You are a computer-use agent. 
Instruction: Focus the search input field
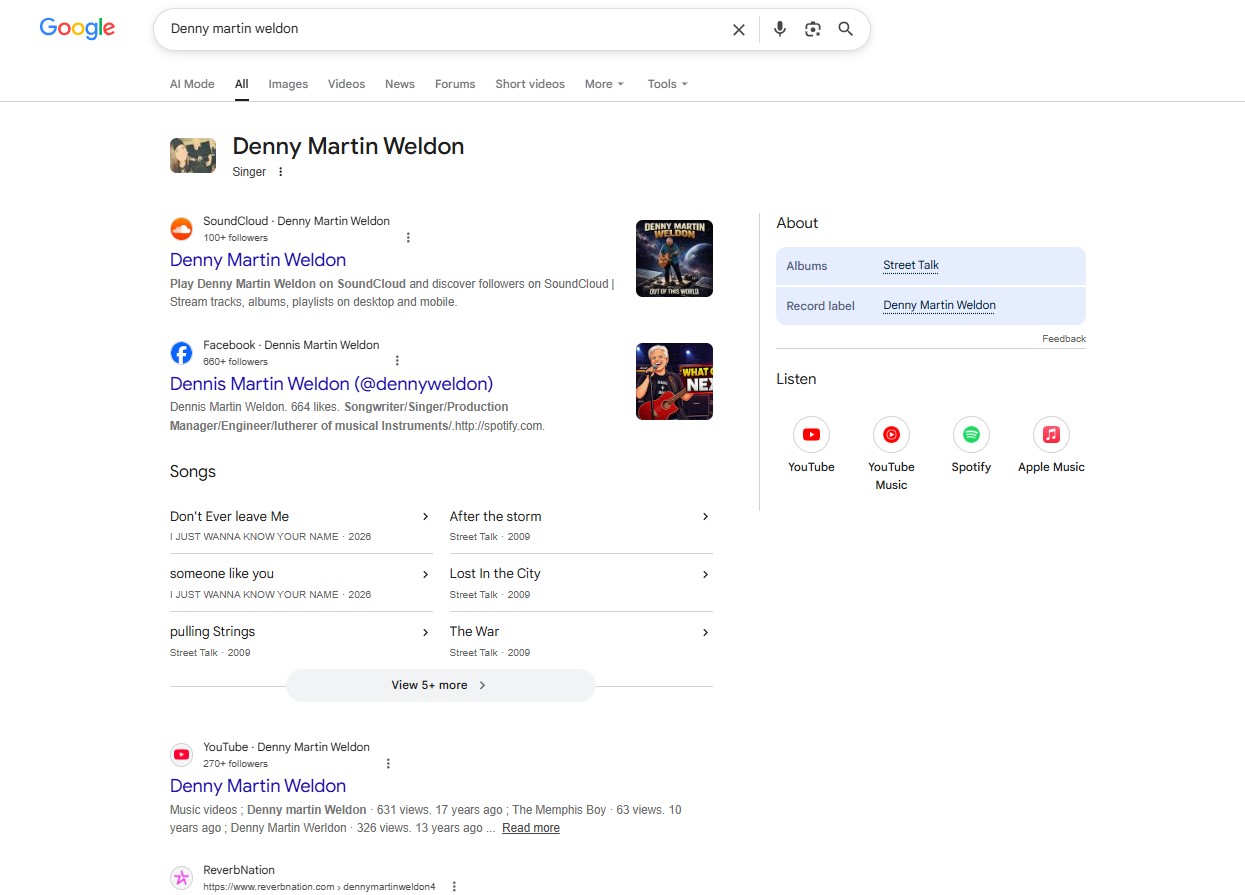(x=445, y=29)
